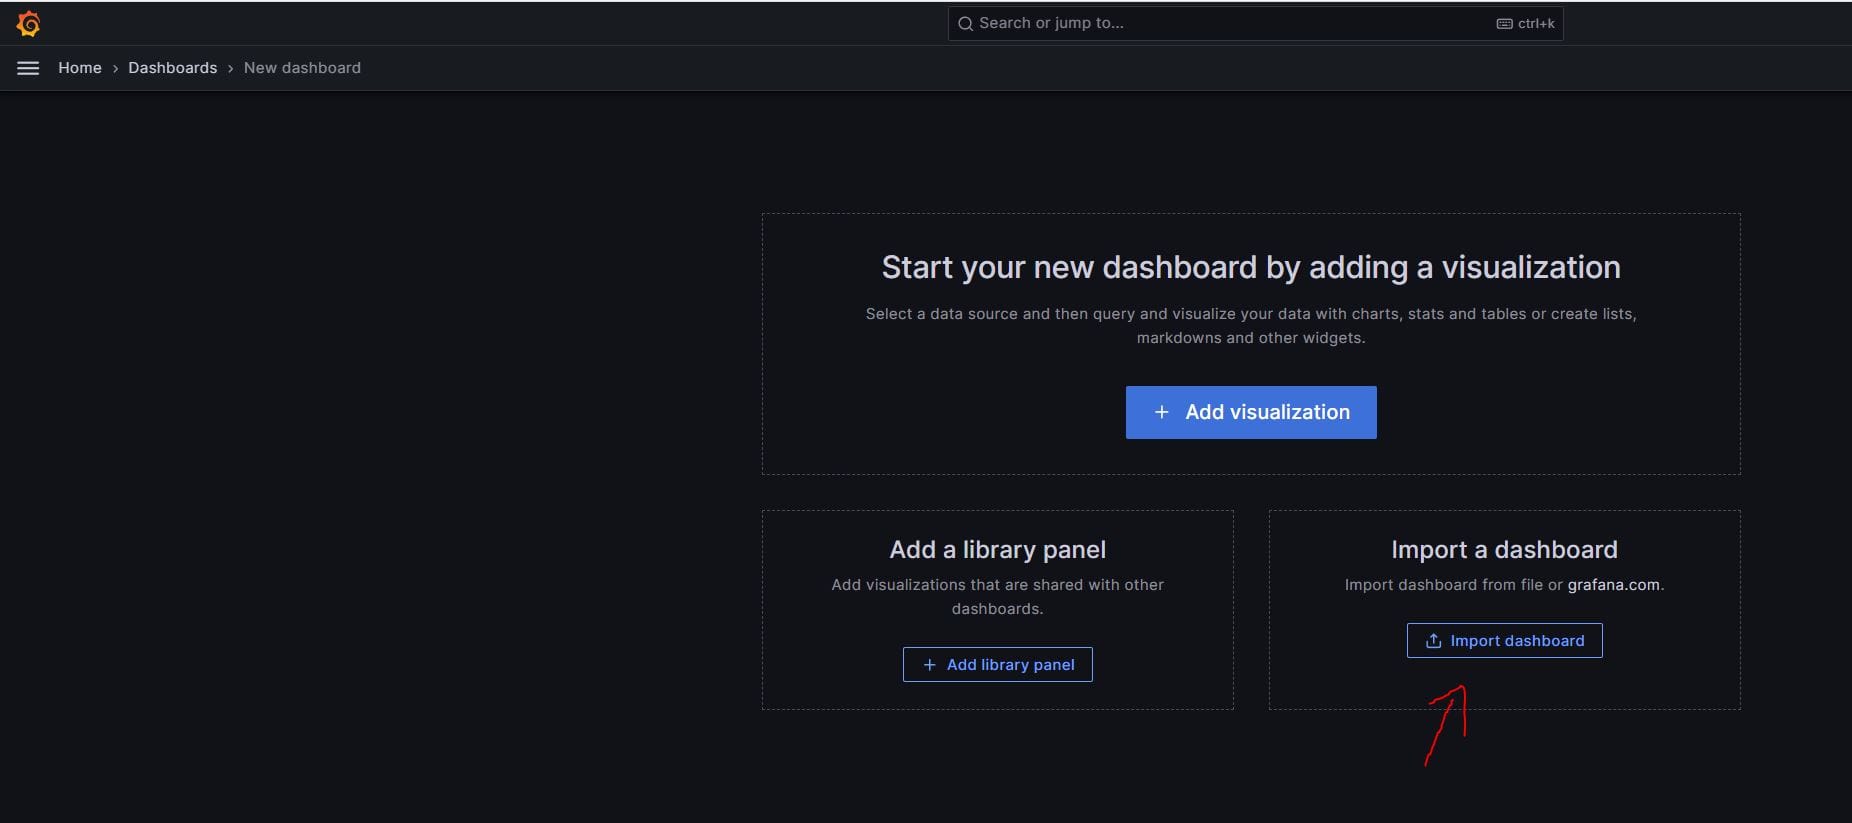1852x823 pixels.
Task: Click the Add library panel button
Action: [x=997, y=665]
